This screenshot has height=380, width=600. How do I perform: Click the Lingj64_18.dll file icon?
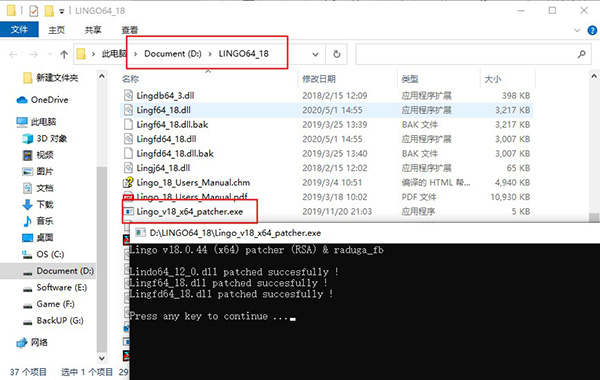(129, 168)
